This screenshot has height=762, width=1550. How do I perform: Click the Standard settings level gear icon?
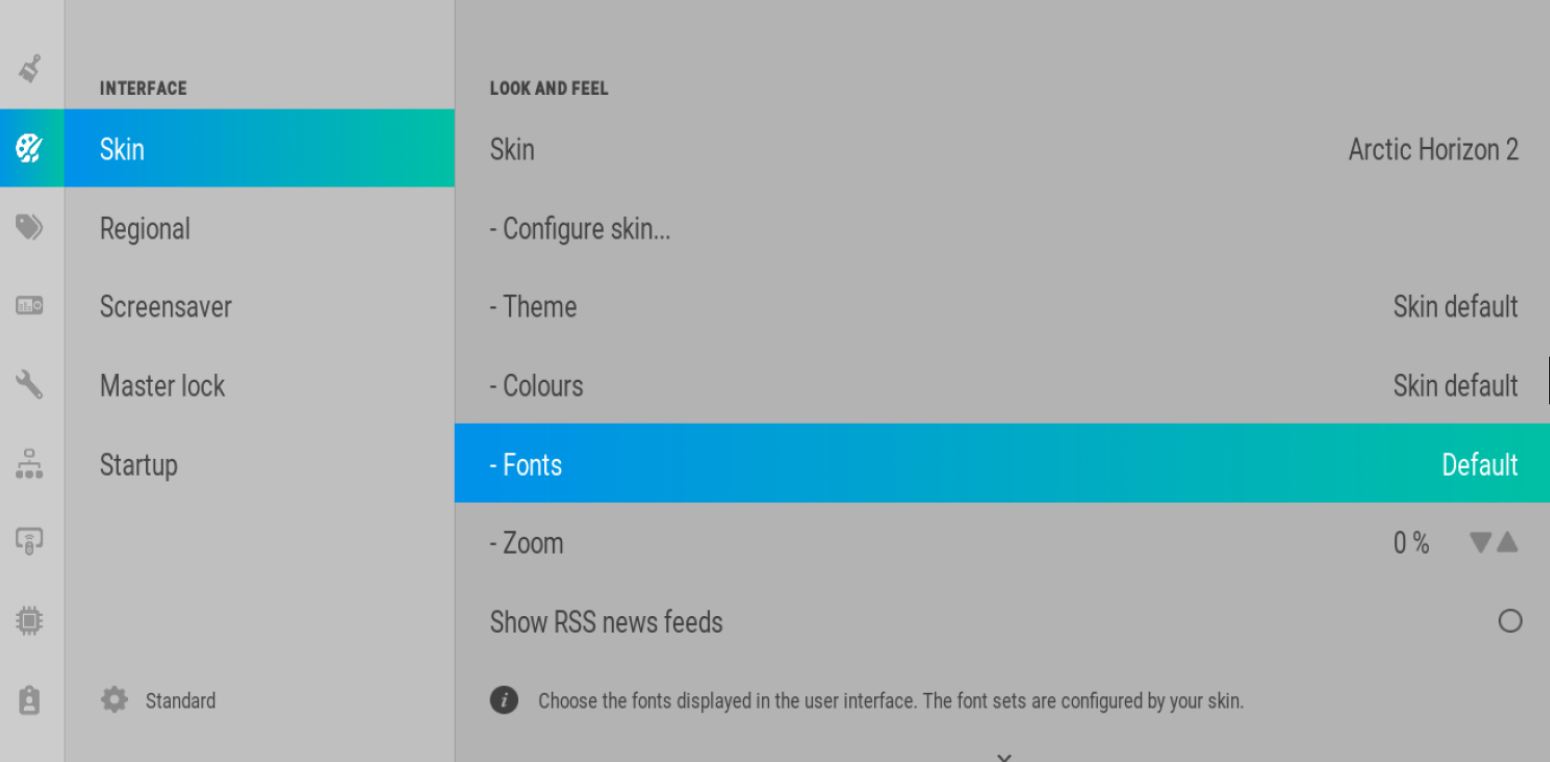(115, 700)
